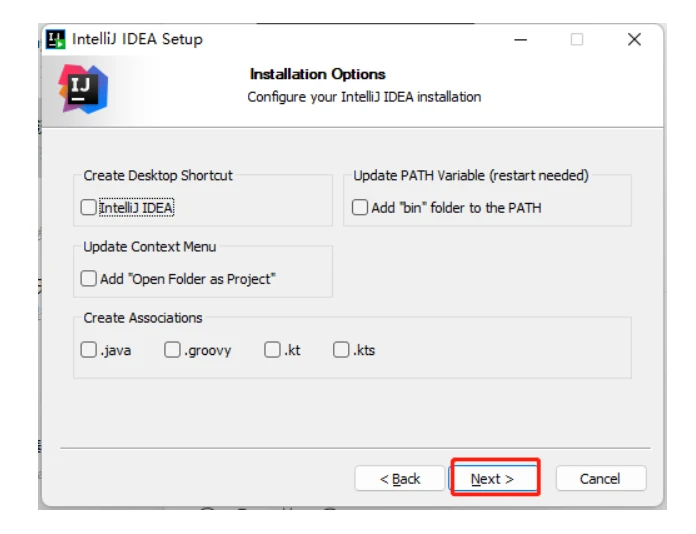Enable the .kts file association
This screenshot has height=534, width=696.
[x=342, y=350]
